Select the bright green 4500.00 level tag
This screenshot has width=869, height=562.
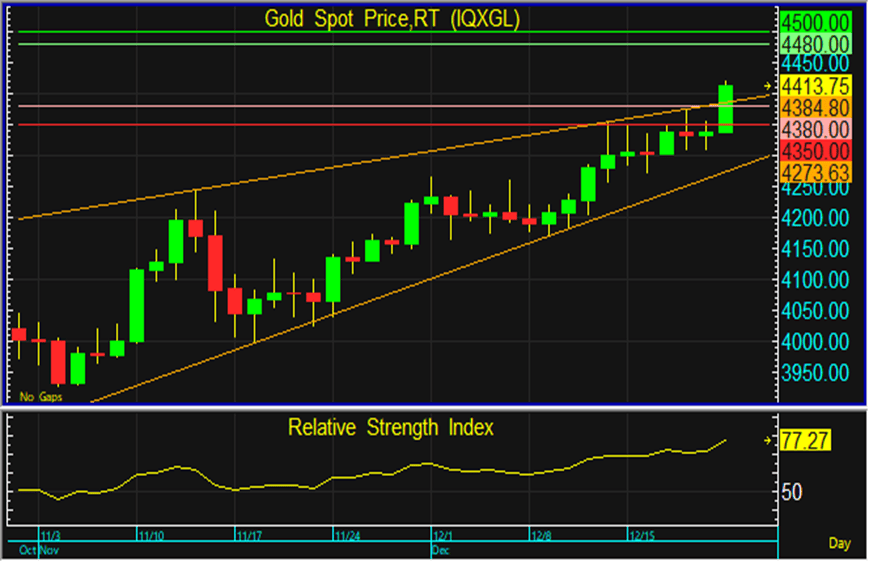[815, 22]
